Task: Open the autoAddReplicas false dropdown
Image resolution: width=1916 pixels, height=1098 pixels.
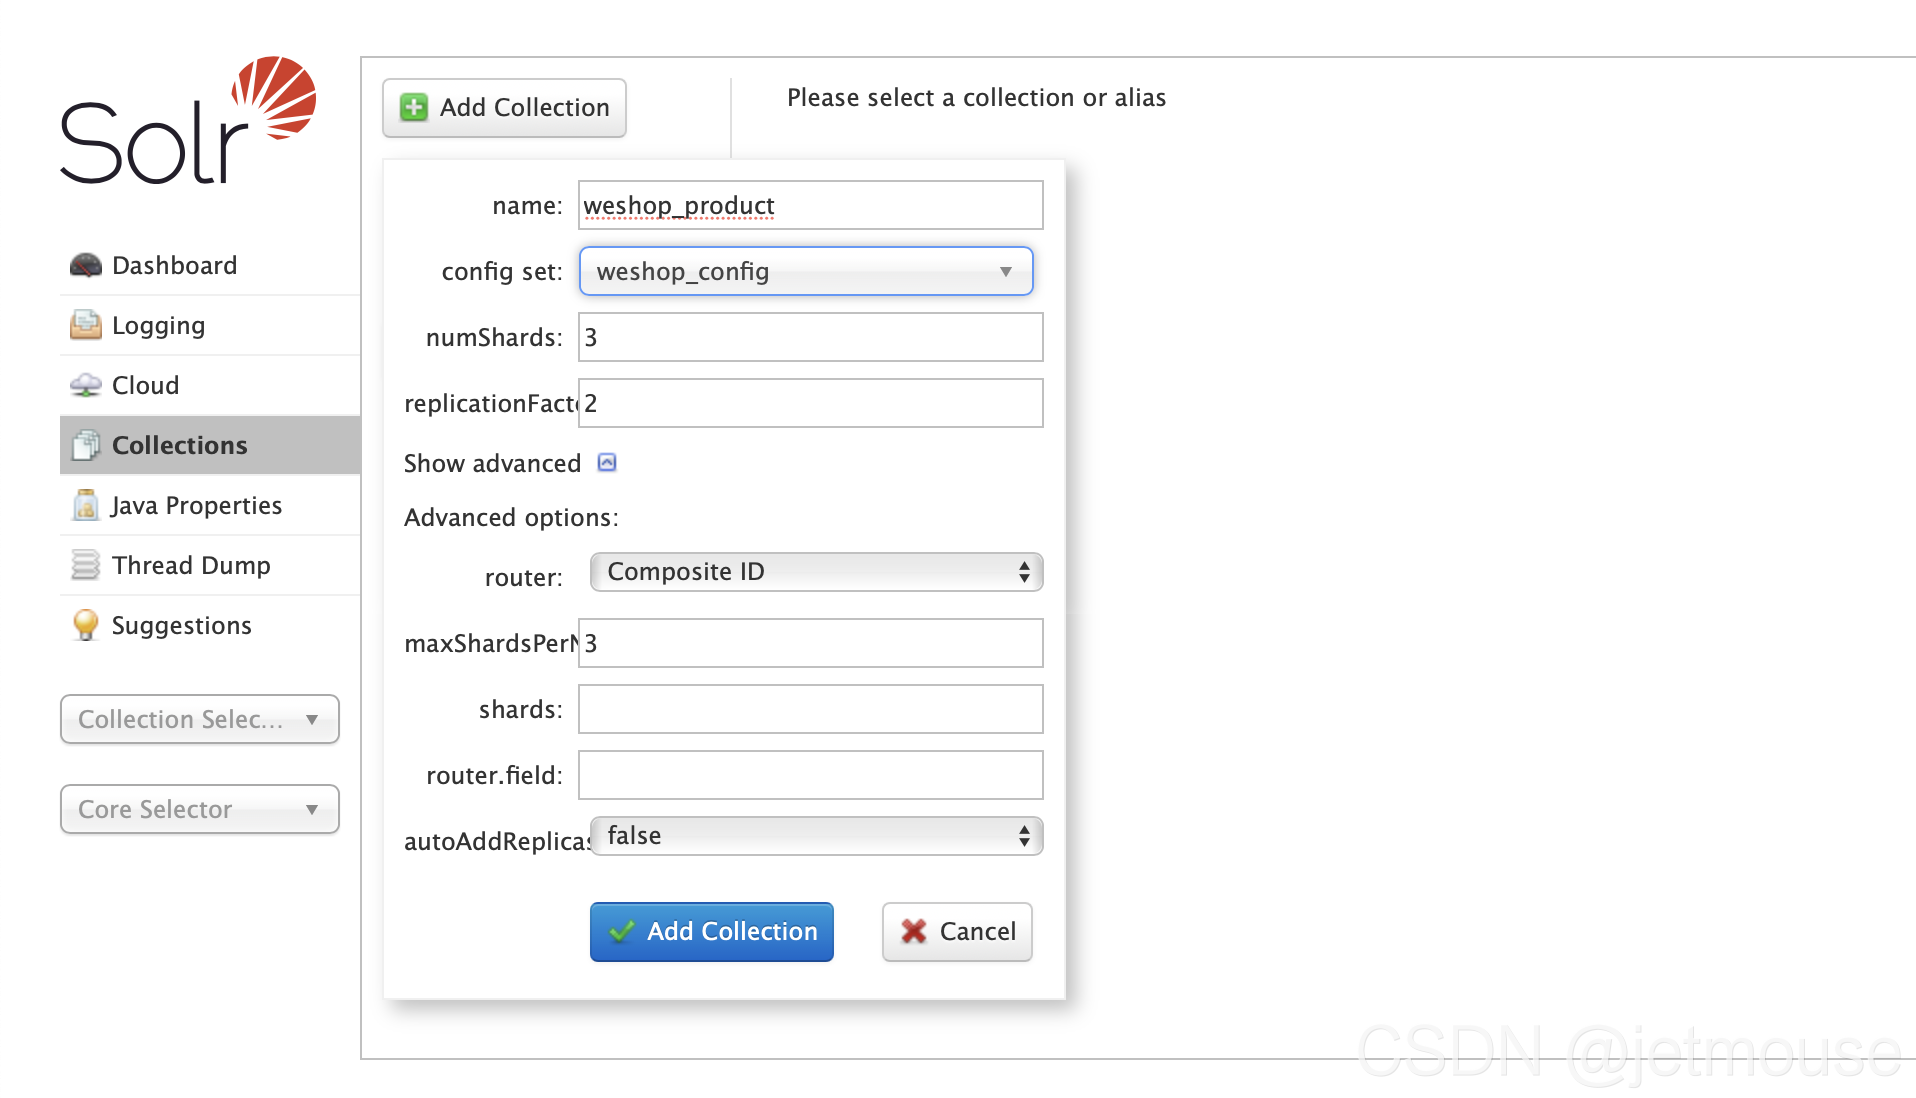Action: tap(817, 836)
